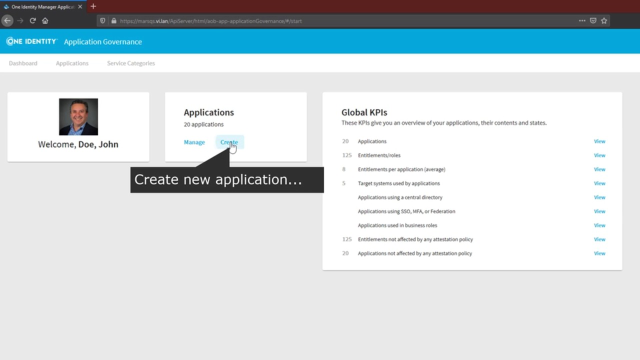View Target systems used by applications KPI
This screenshot has width=640, height=360.
[x=600, y=183]
